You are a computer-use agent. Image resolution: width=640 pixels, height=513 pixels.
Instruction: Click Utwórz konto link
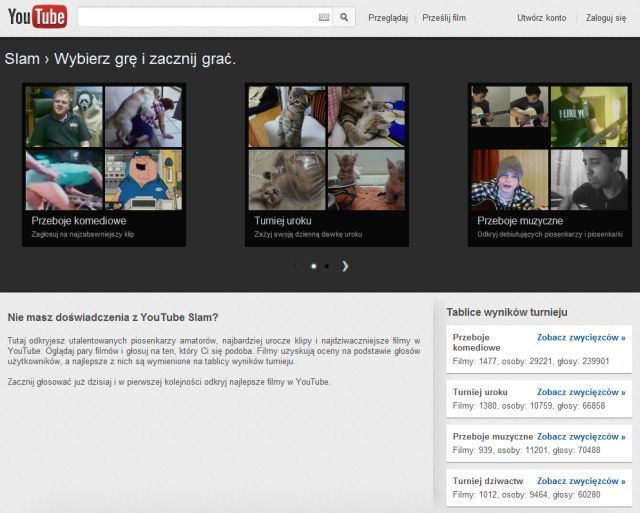[541, 18]
